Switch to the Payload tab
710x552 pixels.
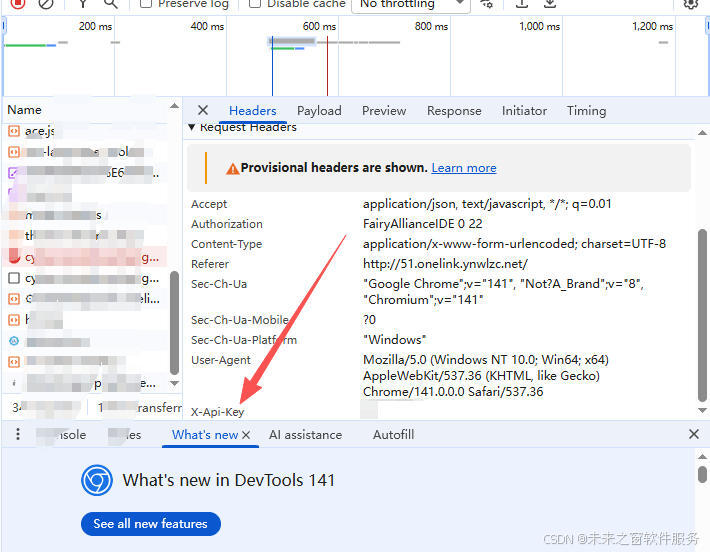(319, 110)
